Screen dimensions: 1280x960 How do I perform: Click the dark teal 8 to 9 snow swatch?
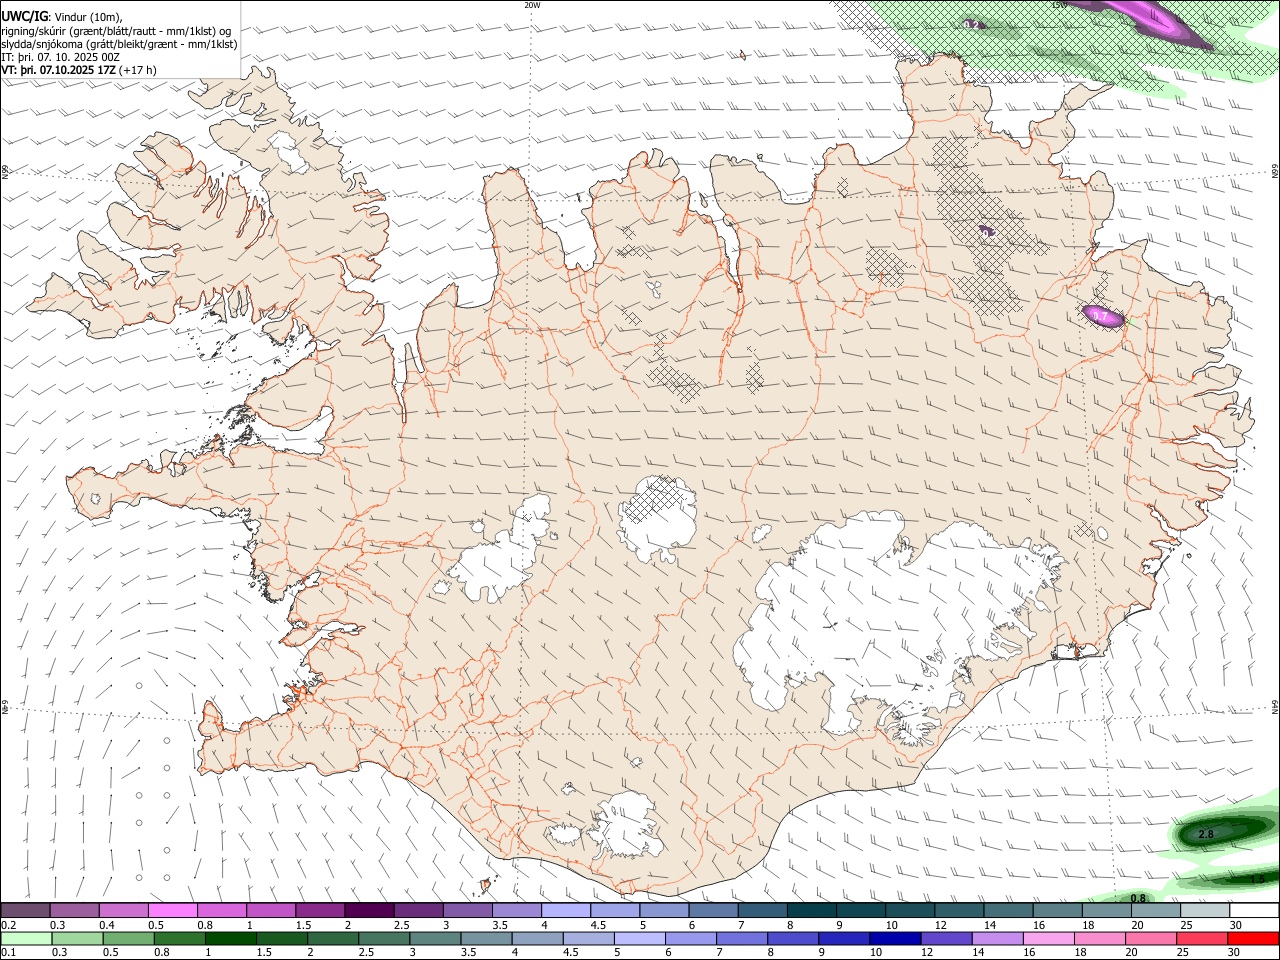click(x=812, y=911)
